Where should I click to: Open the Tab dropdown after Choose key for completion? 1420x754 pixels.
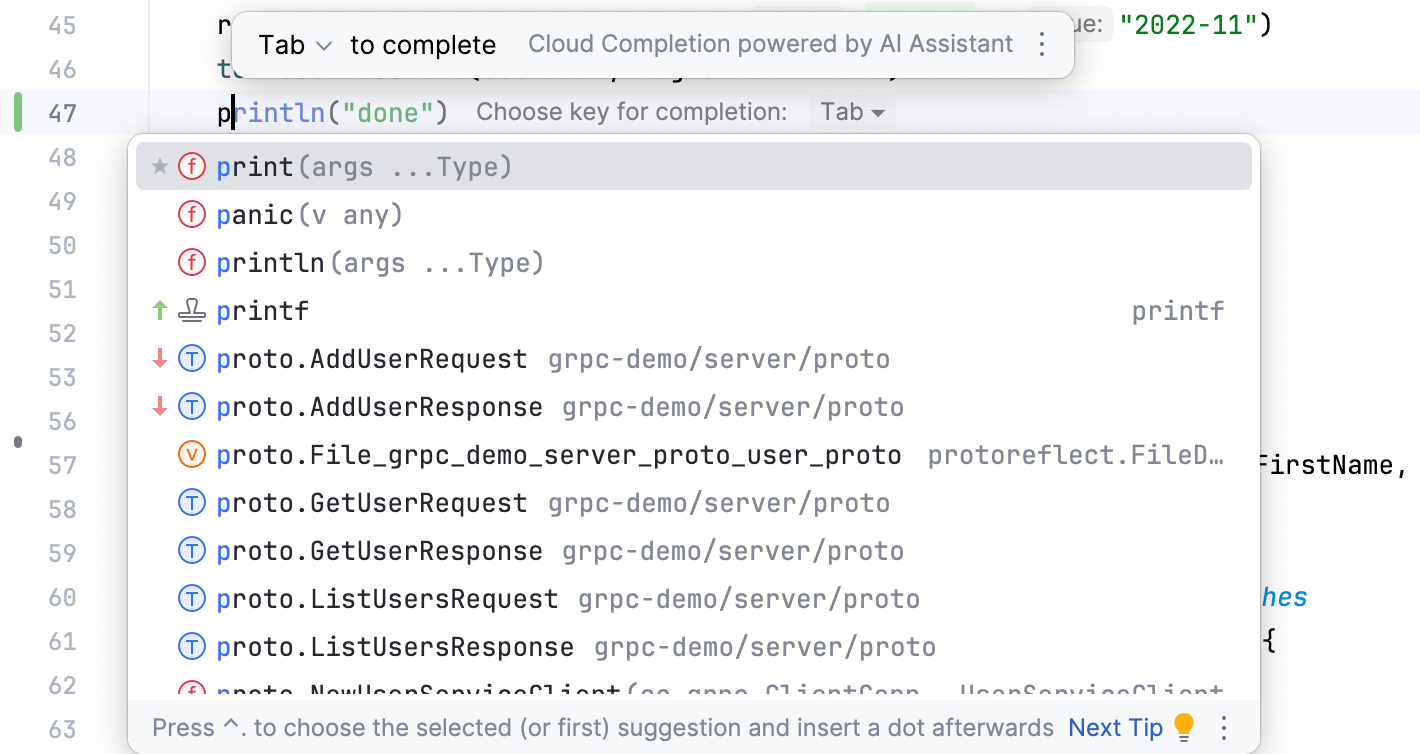pos(851,112)
